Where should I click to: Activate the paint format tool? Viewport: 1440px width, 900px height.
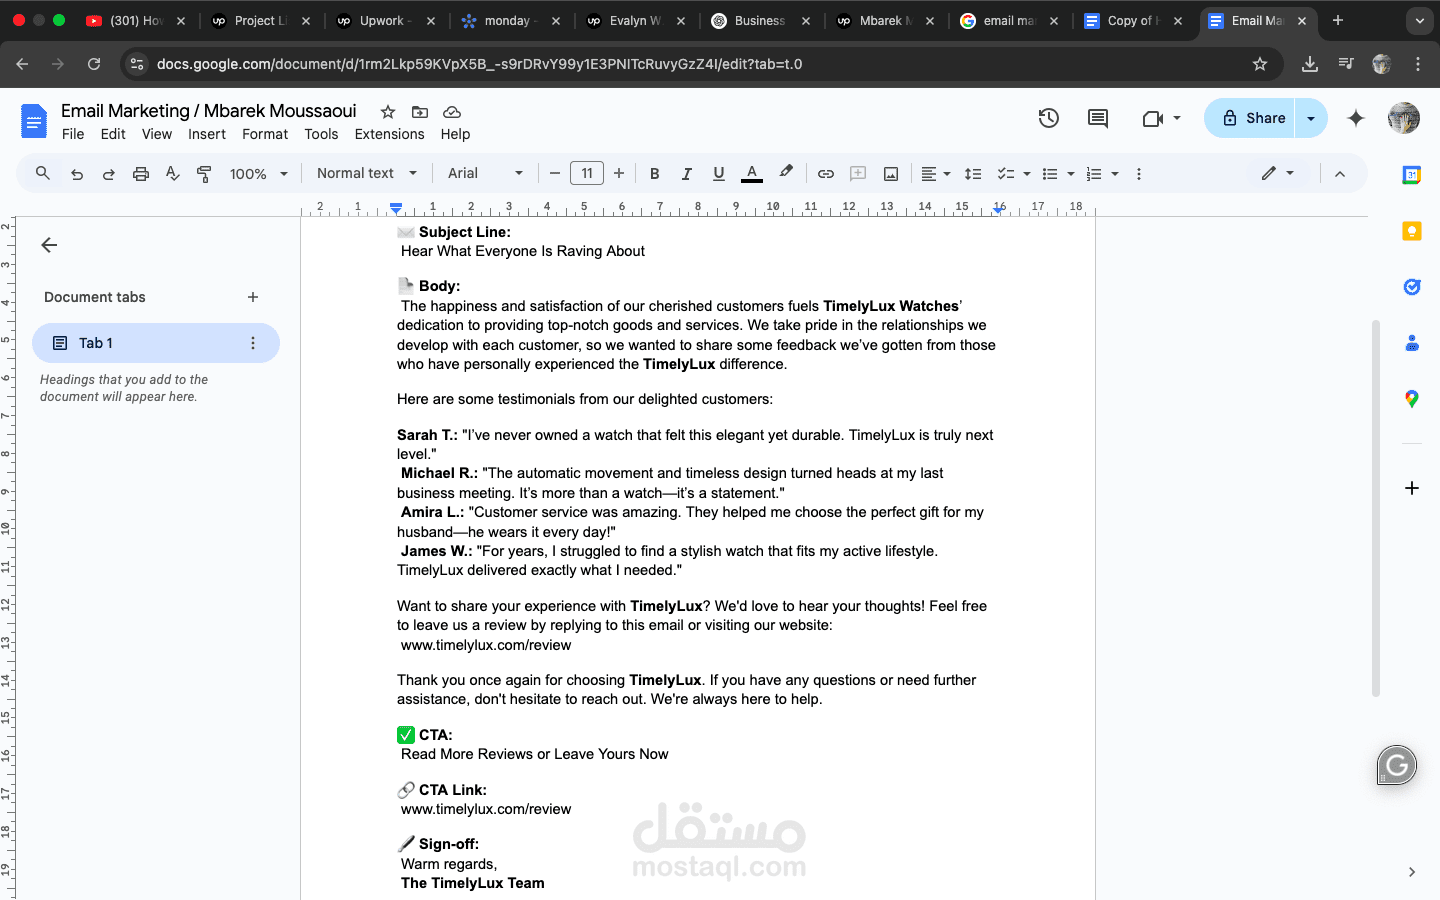[204, 174]
